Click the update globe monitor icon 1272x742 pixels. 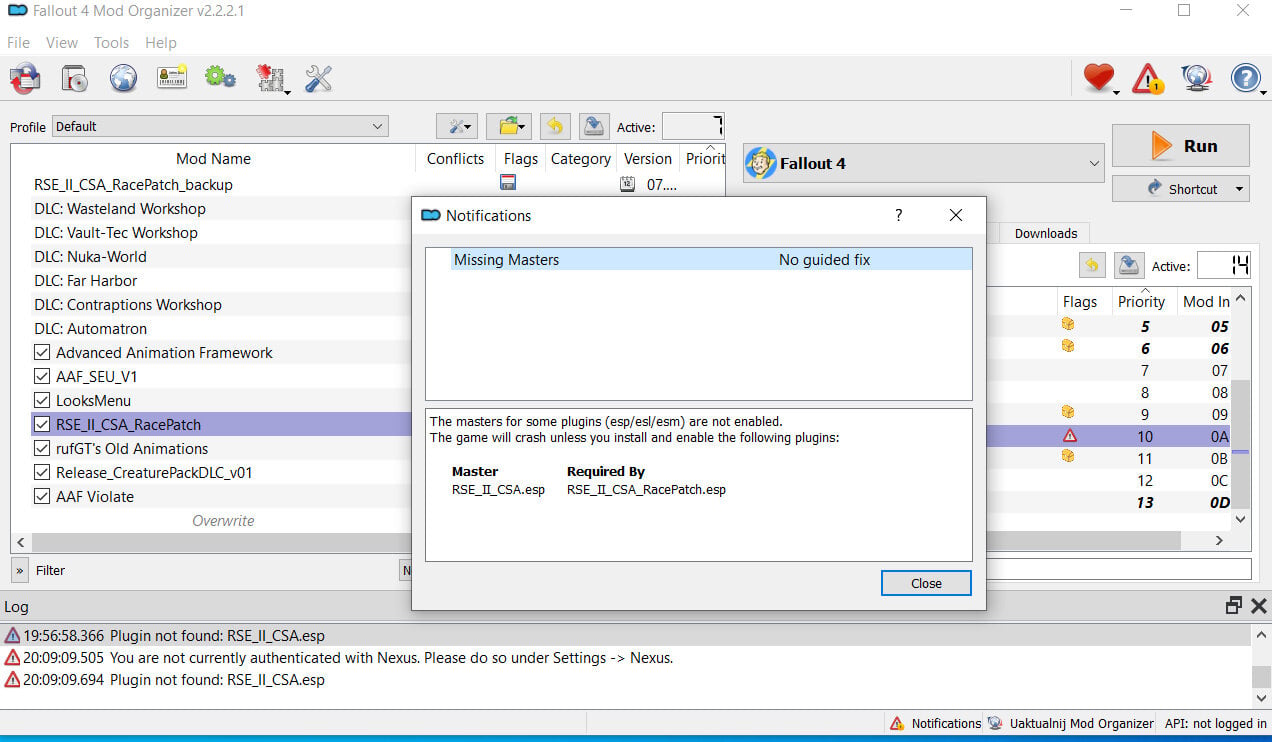[1196, 78]
